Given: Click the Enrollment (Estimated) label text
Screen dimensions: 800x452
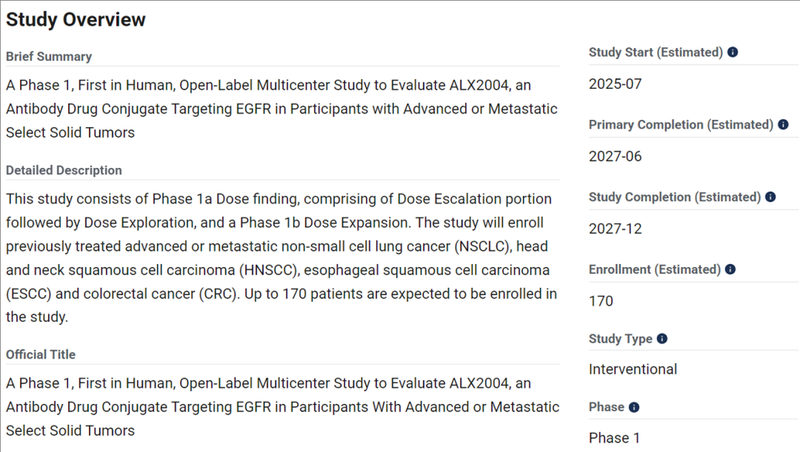Looking at the screenshot, I should 655,270.
